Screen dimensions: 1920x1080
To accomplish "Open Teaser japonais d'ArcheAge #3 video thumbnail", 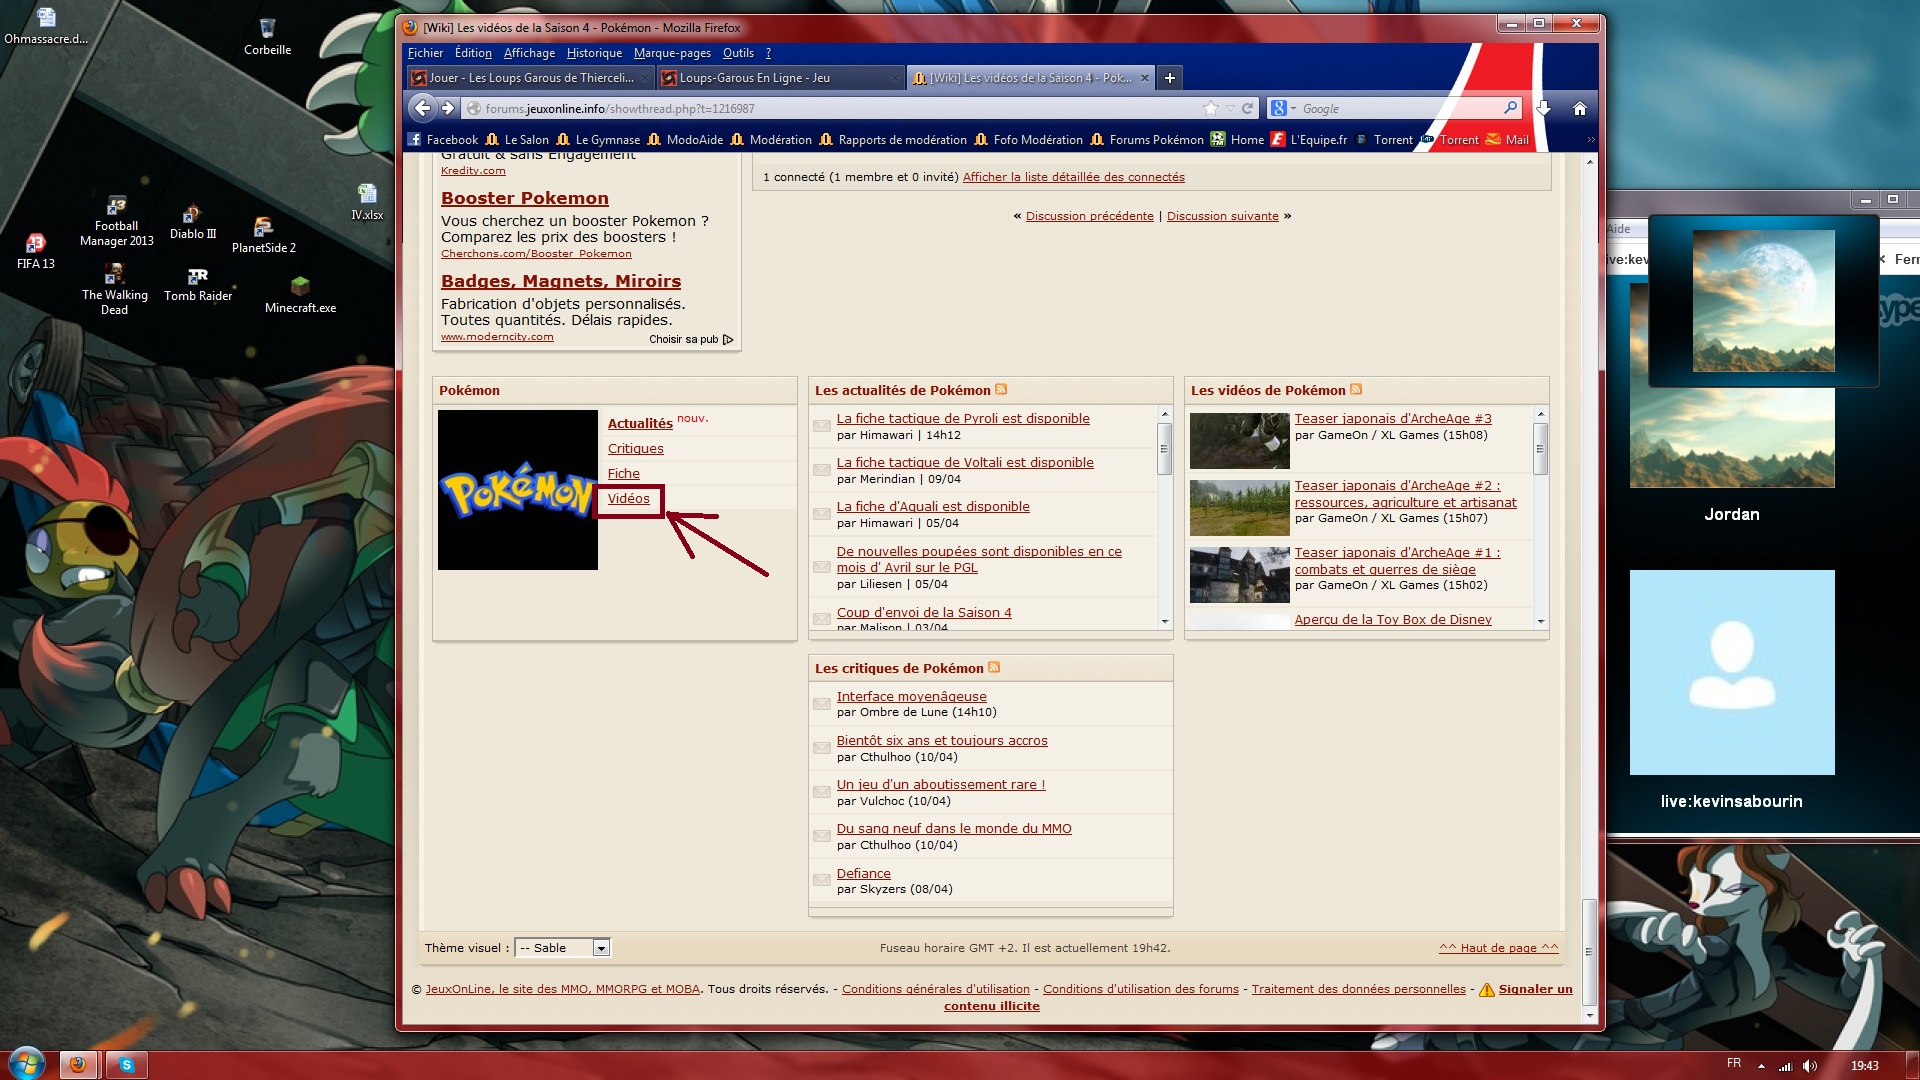I will pyautogui.click(x=1239, y=440).
